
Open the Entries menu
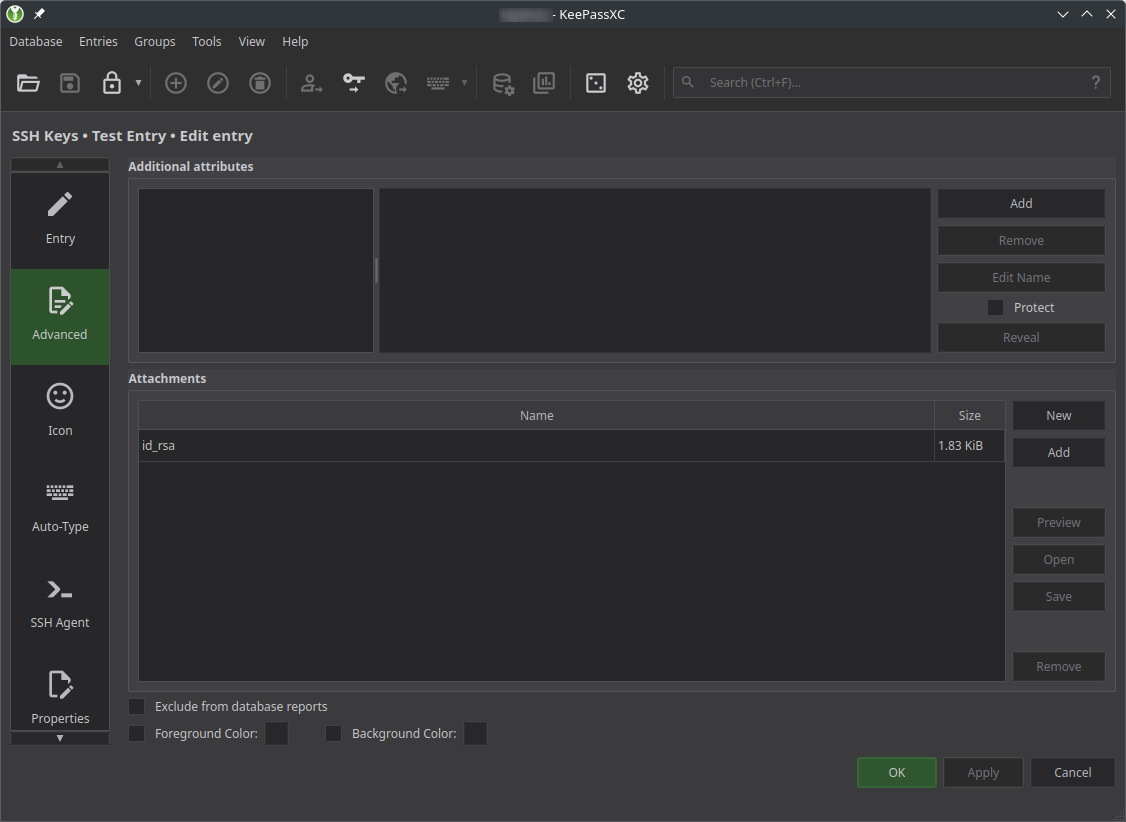[x=97, y=41]
